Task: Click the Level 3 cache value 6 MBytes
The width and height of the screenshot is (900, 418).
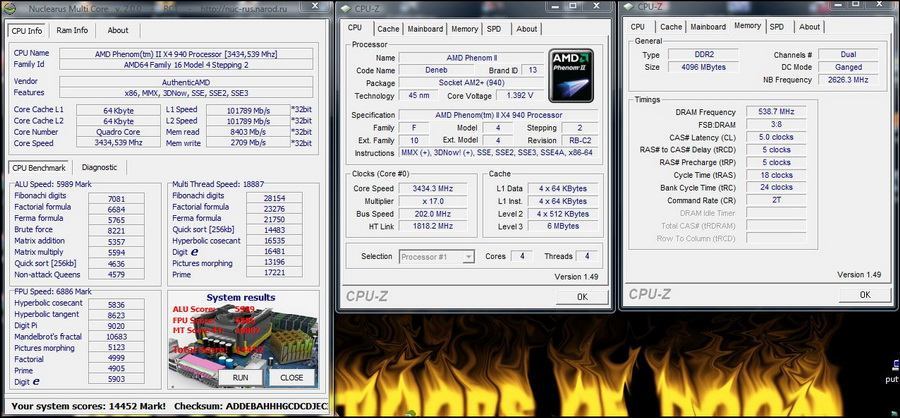Action: (562, 227)
